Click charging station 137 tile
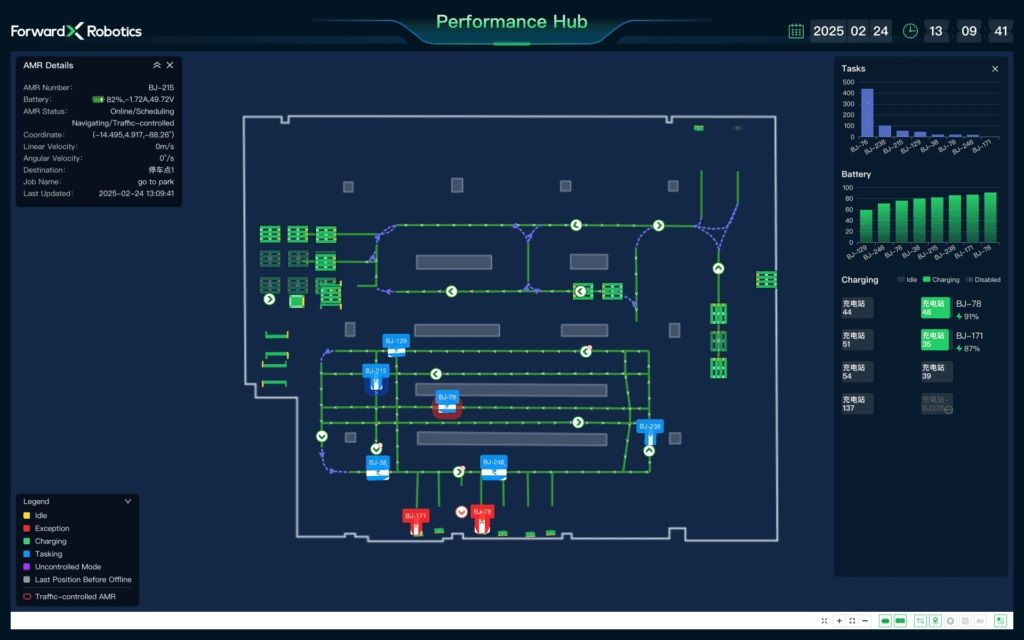 tap(856, 403)
